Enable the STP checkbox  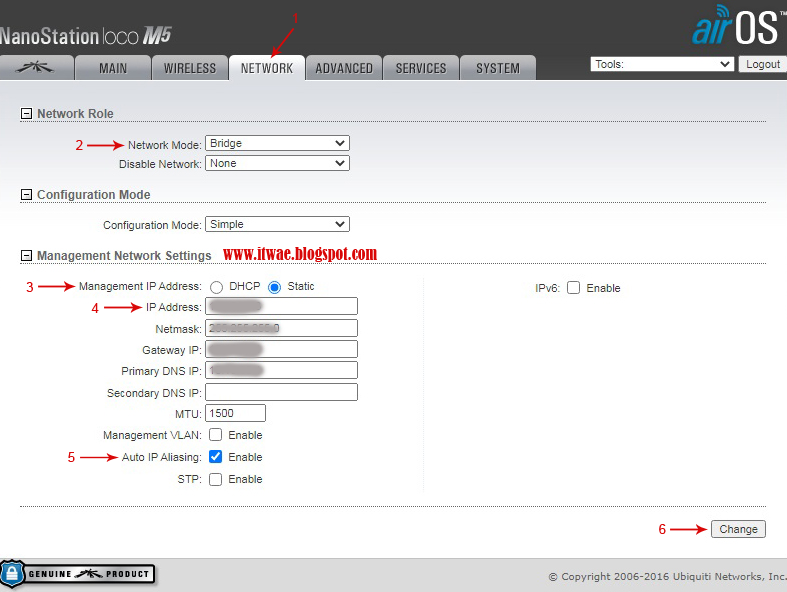pos(216,479)
